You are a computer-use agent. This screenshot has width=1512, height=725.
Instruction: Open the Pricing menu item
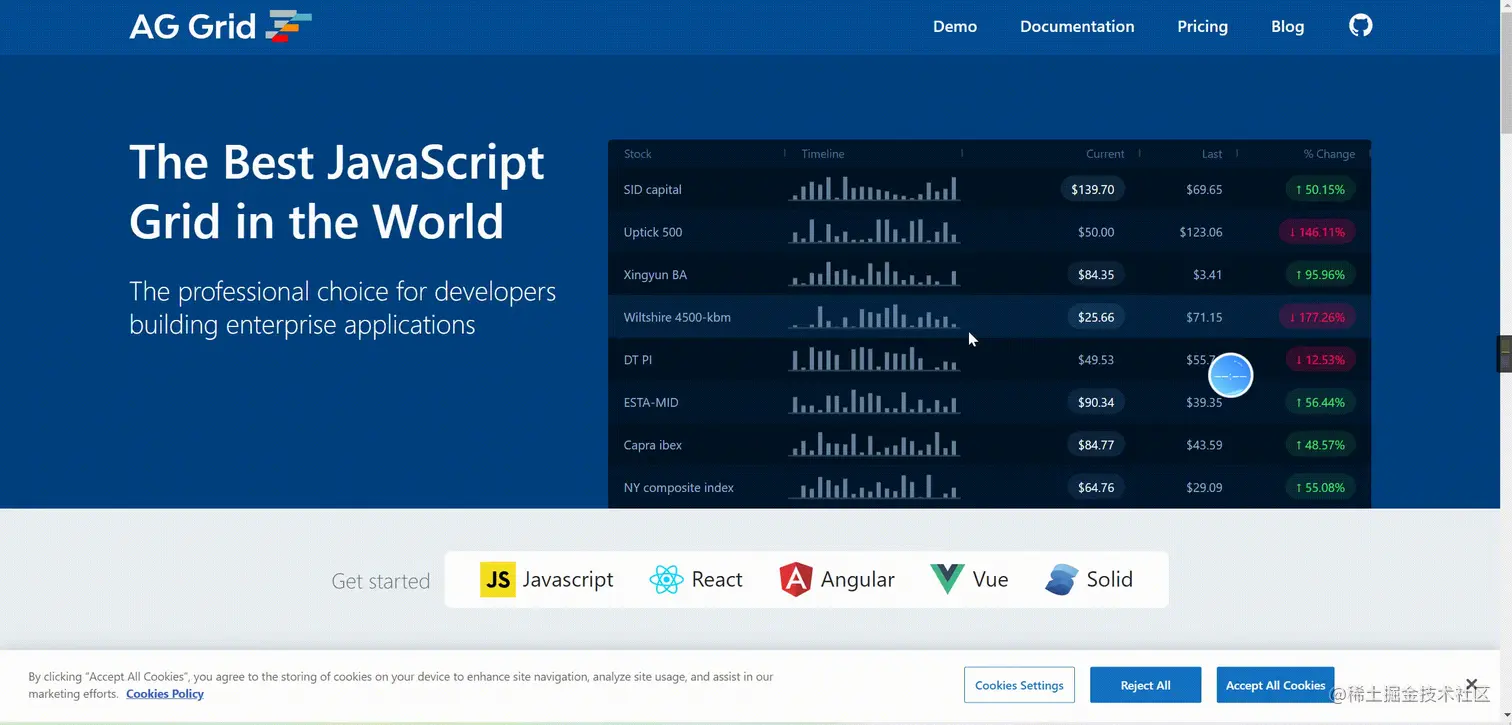coord(1202,27)
